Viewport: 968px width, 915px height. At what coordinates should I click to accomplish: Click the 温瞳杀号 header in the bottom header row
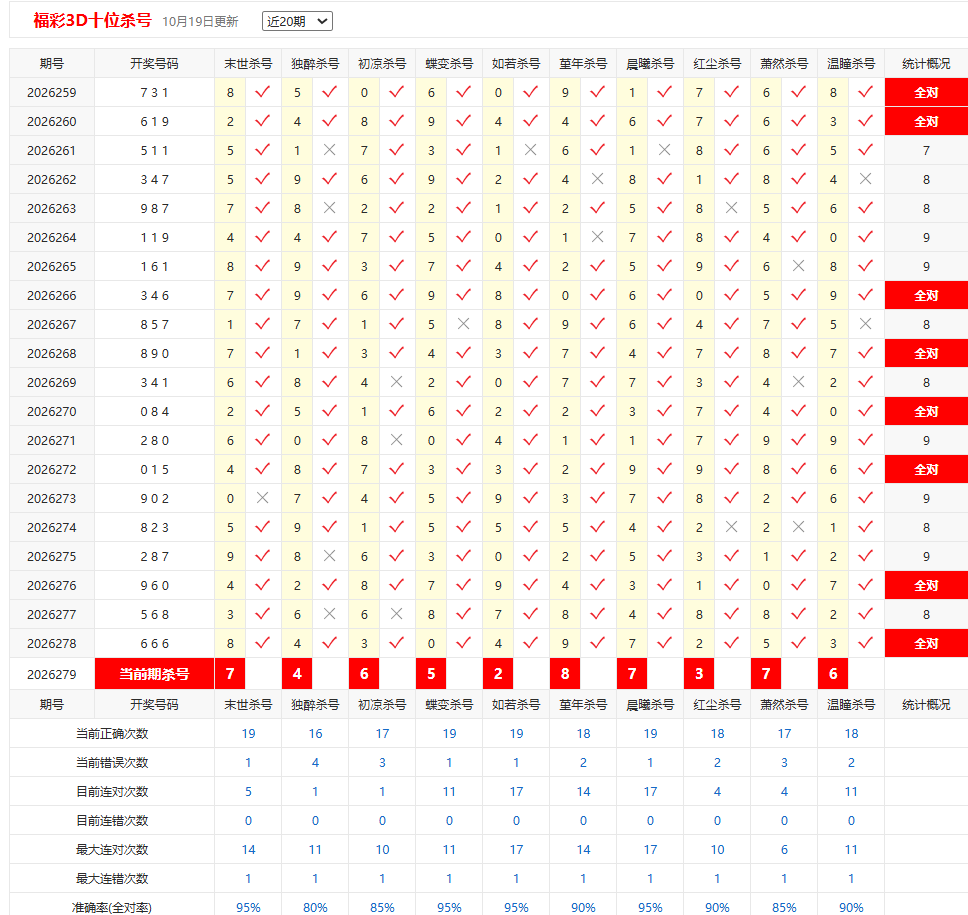(x=851, y=704)
